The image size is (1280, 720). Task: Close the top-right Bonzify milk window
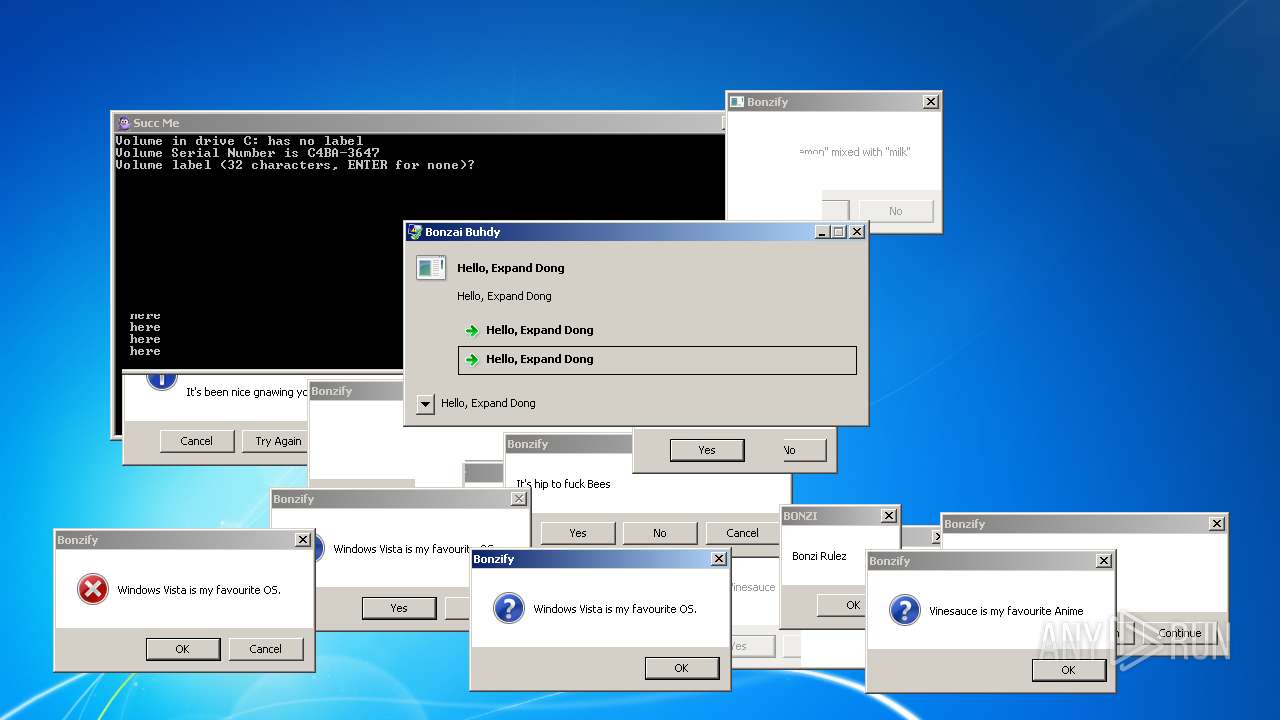click(930, 102)
